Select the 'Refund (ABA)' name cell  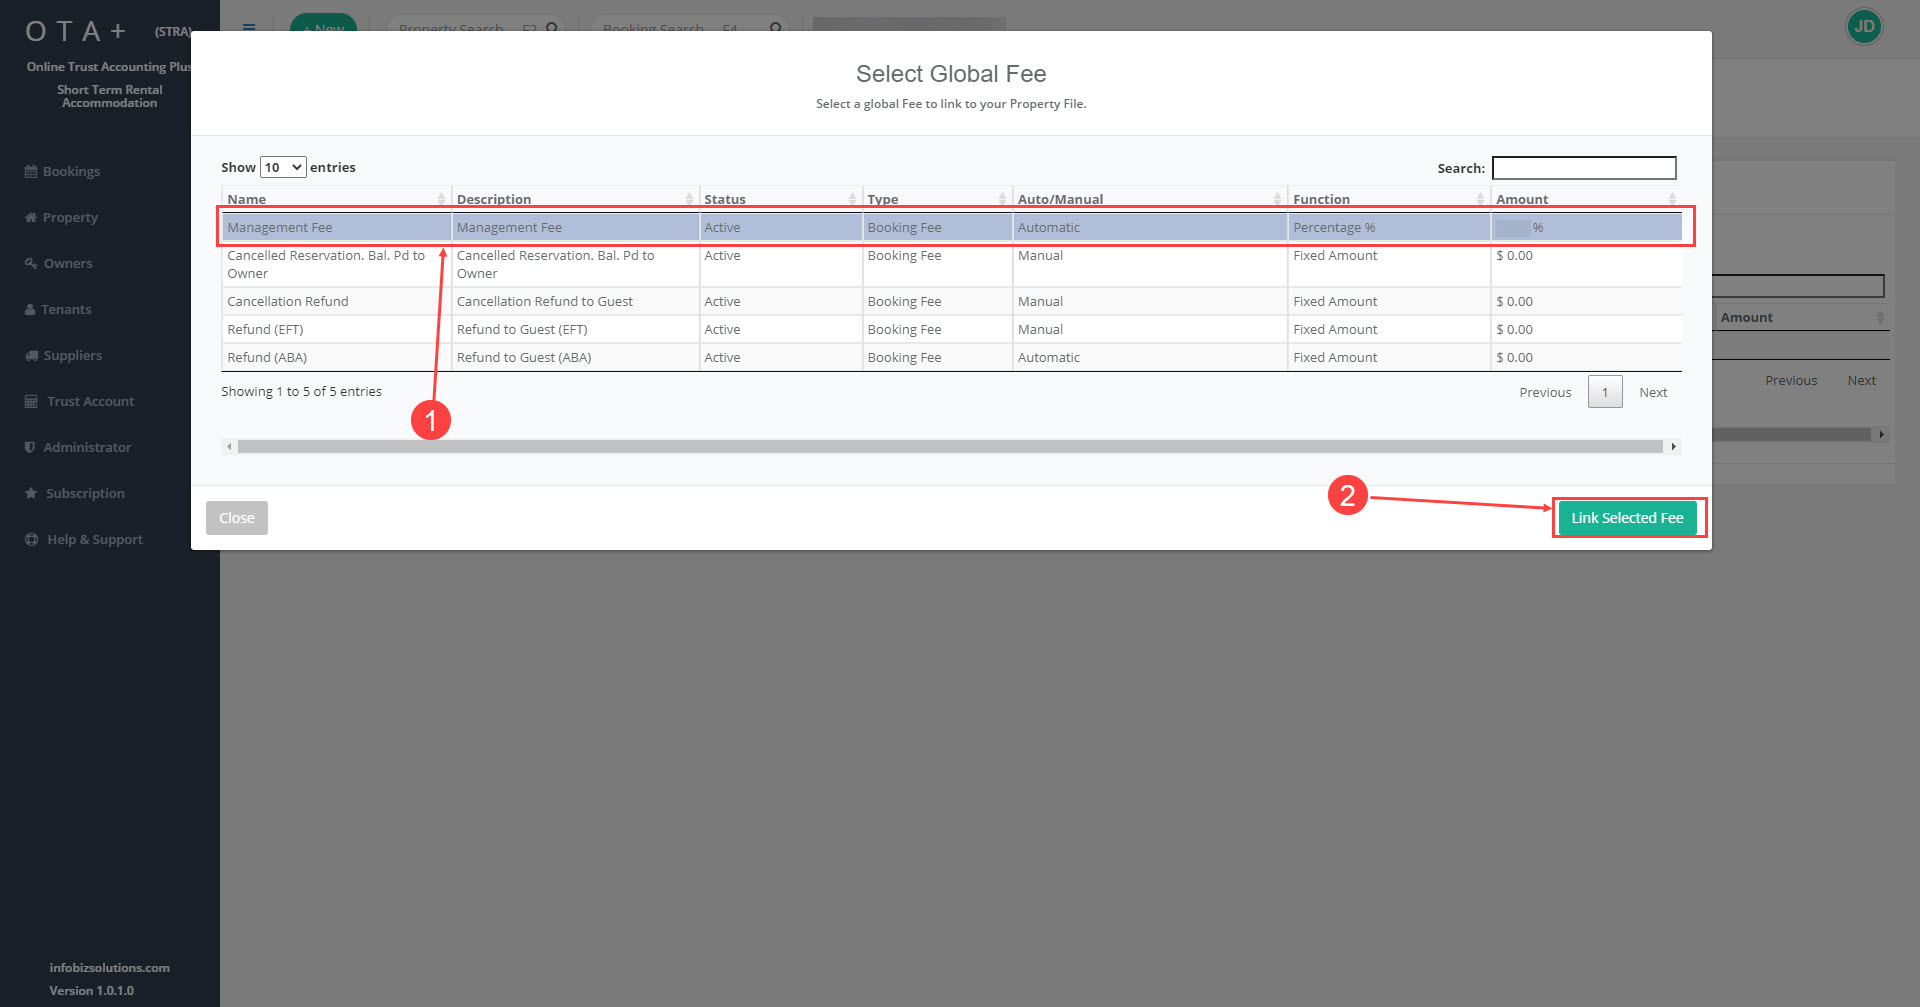(337, 358)
